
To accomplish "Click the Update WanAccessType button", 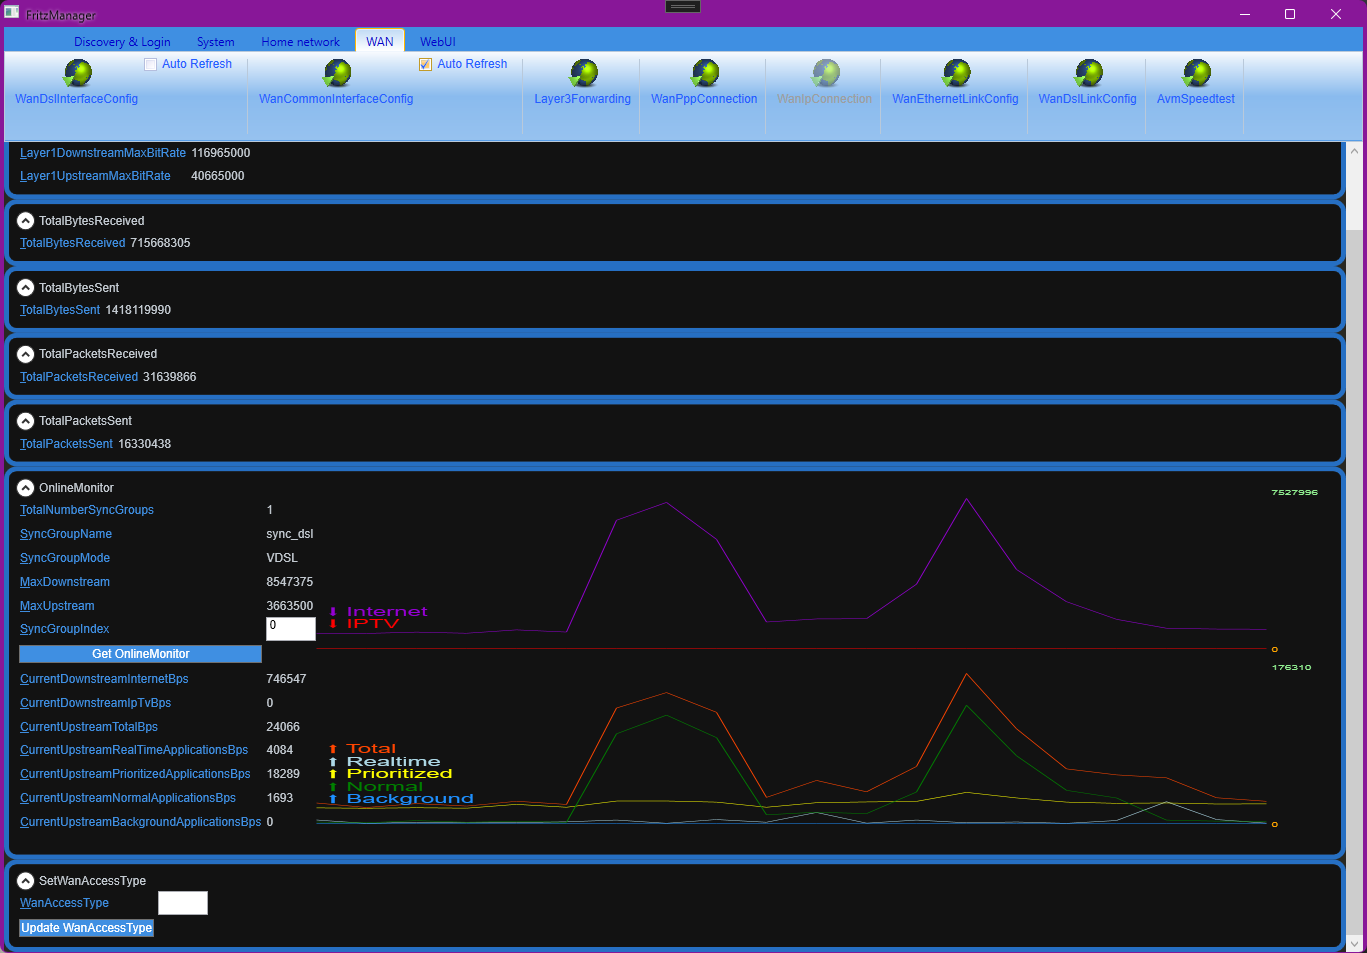I will (x=87, y=928).
